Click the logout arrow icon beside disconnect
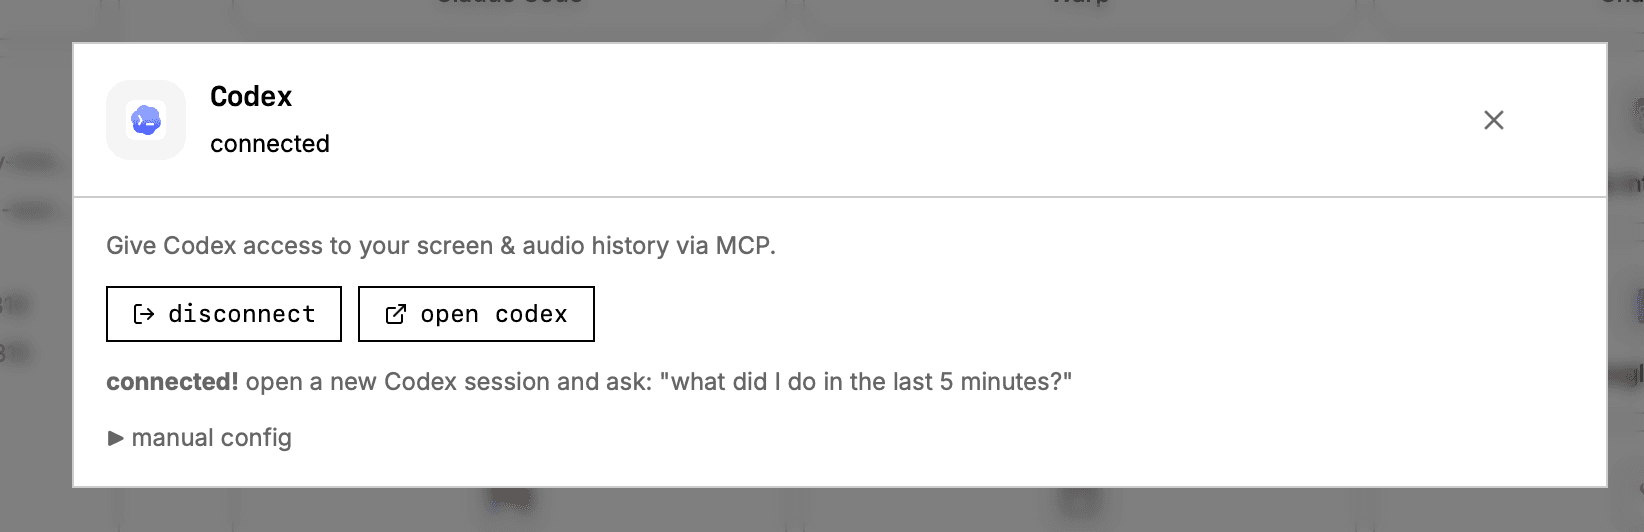1644x532 pixels. click(144, 314)
